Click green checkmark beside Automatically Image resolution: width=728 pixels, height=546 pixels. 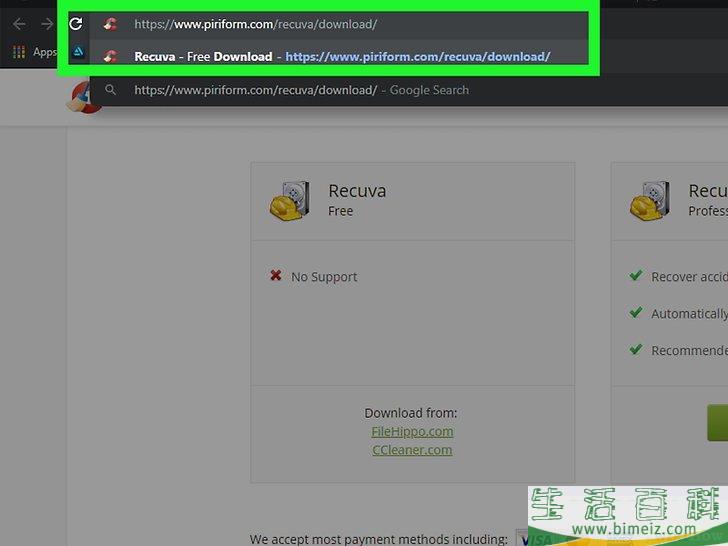[636, 312]
